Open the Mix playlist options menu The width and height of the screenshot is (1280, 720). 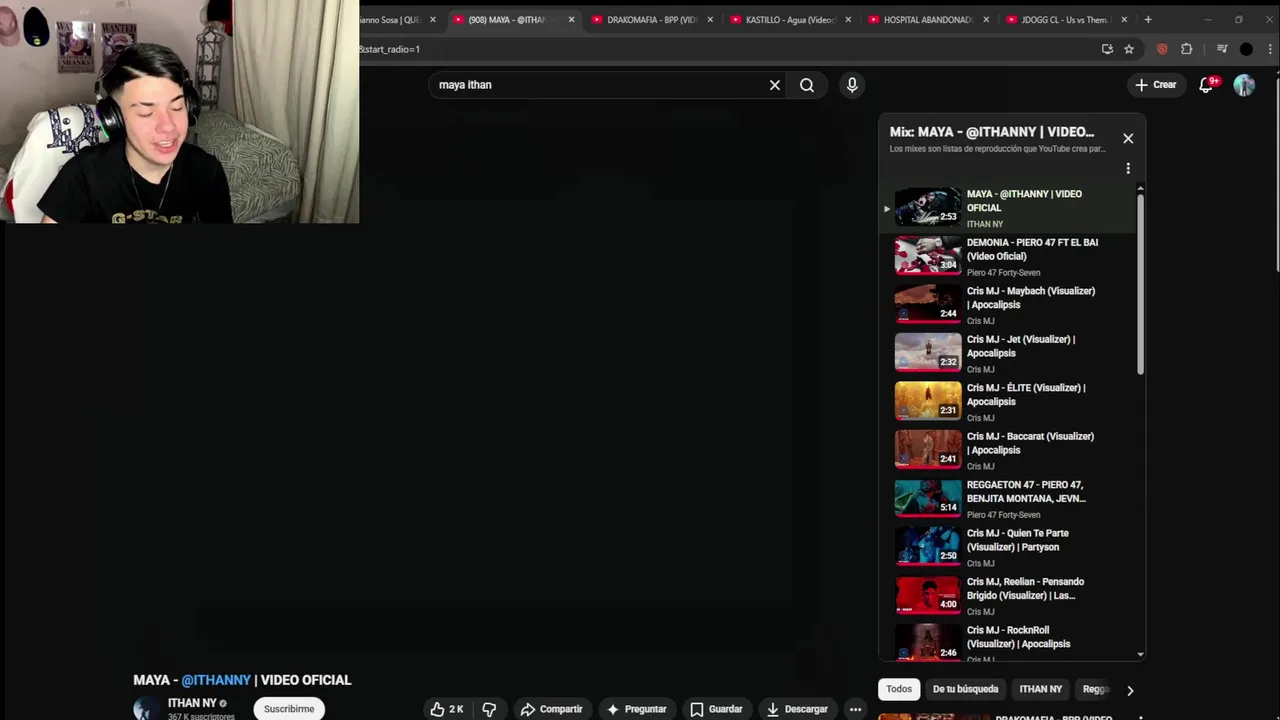(x=1128, y=168)
